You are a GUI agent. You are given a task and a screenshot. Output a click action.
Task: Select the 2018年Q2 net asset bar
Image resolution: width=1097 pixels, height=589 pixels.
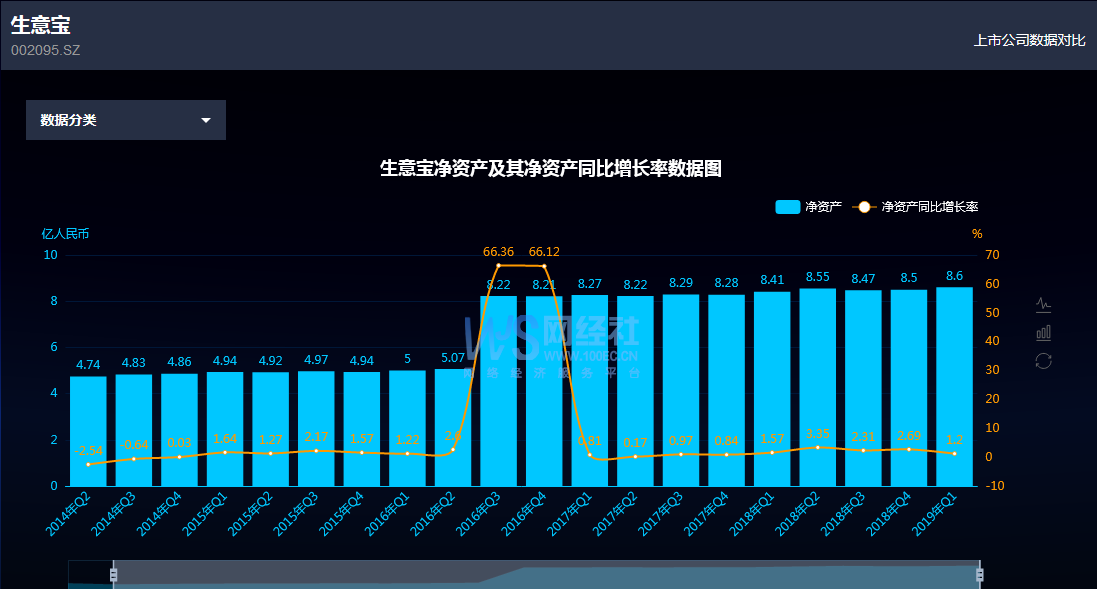818,387
